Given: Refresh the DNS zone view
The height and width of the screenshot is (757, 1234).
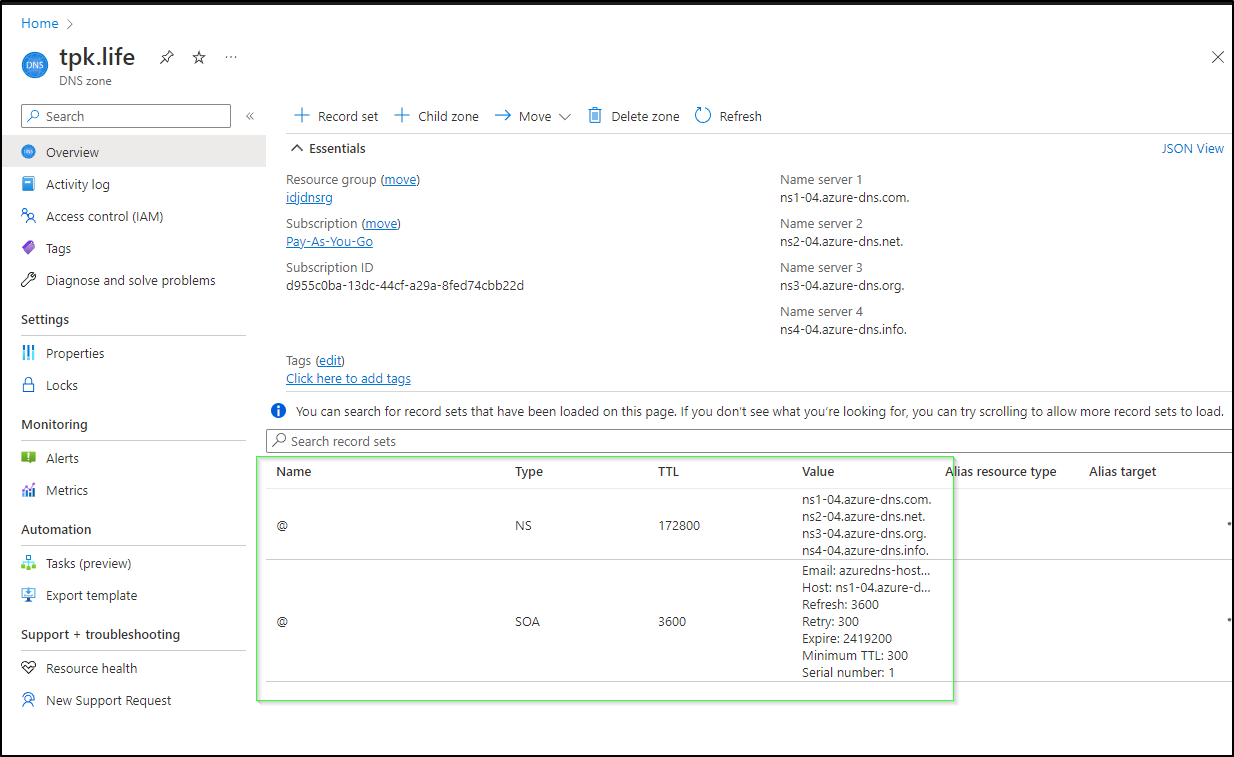Looking at the screenshot, I should (x=728, y=116).
